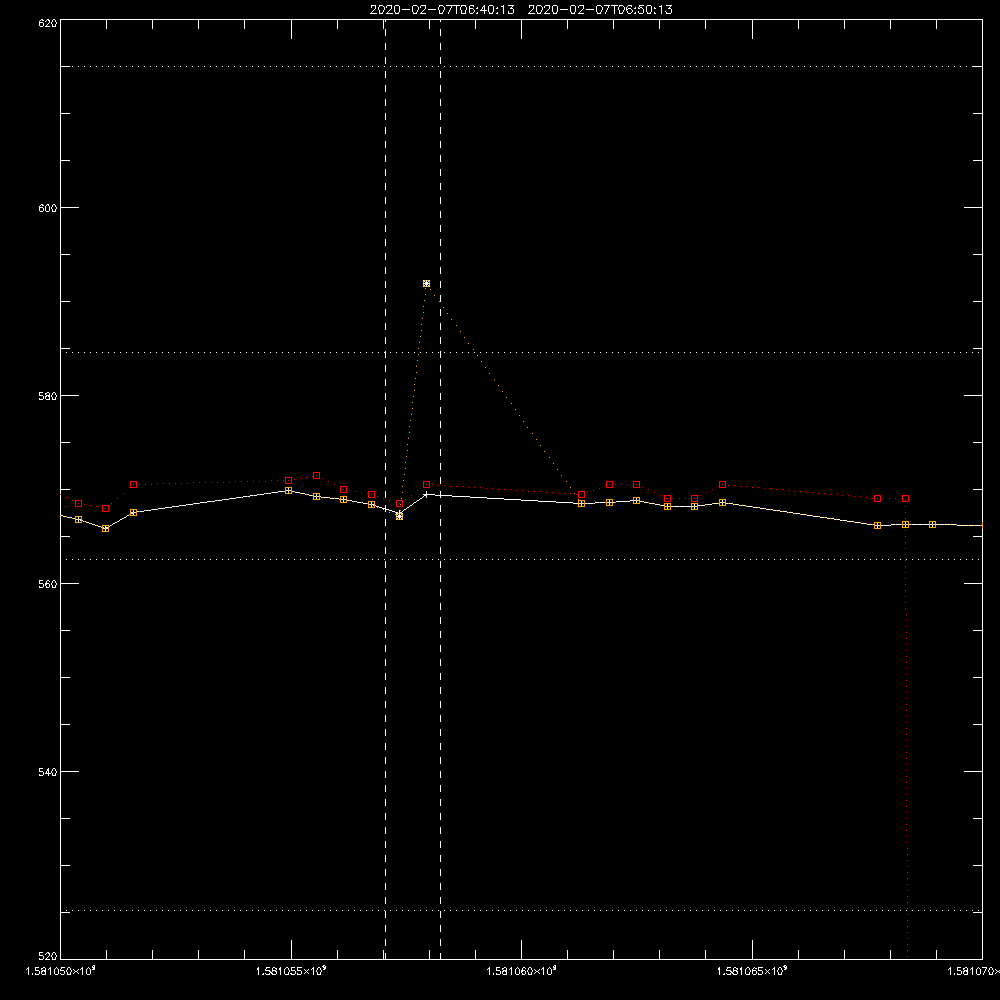
Task: Click the x-axis label 1.581050×10⁹
Action: click(x=60, y=971)
